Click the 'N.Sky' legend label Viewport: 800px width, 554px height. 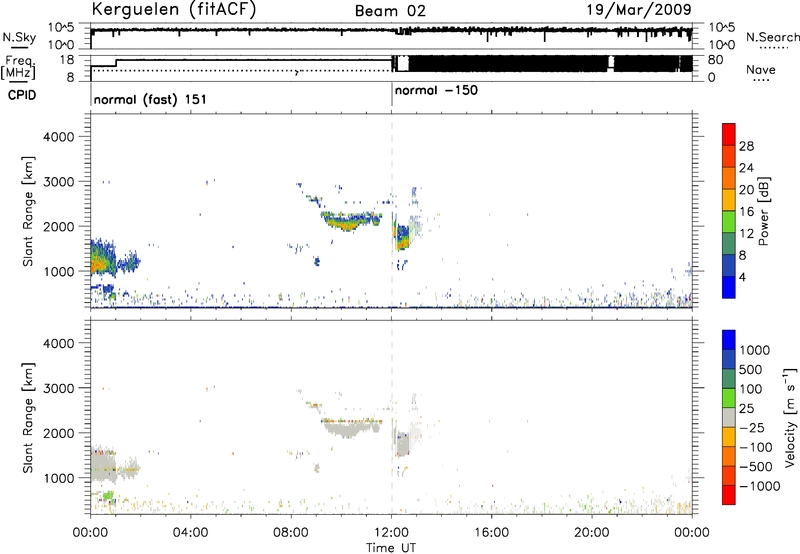(19, 37)
